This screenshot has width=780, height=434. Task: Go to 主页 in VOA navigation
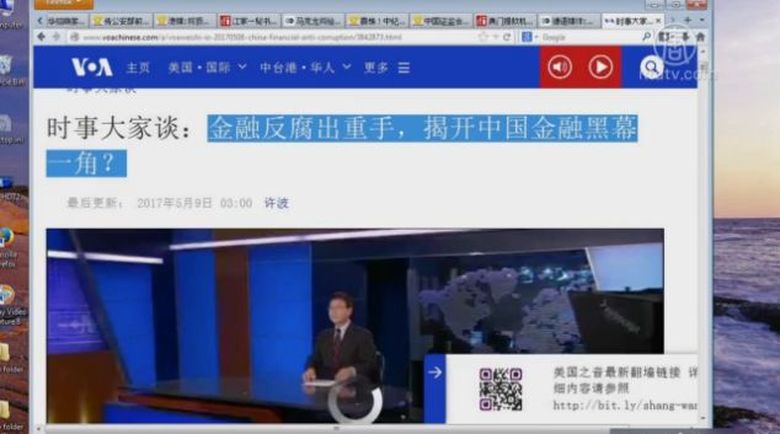tap(138, 68)
